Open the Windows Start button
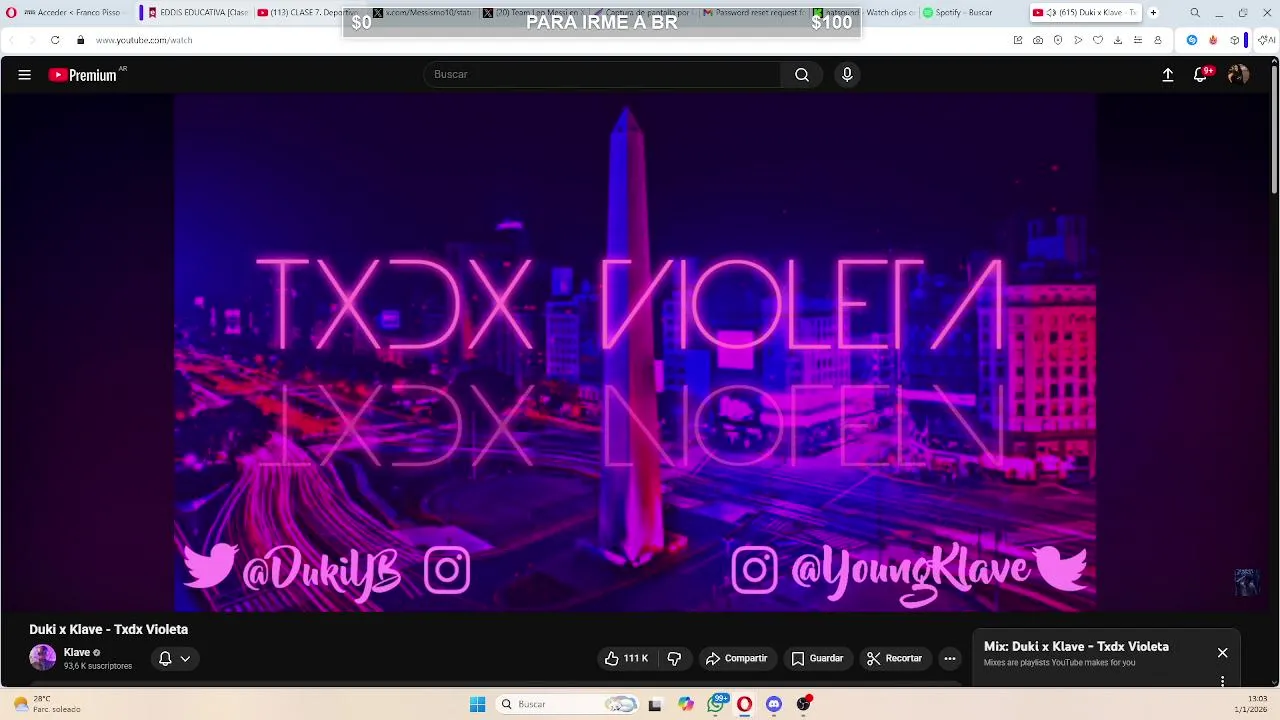Image resolution: width=1280 pixels, height=720 pixels. [477, 704]
